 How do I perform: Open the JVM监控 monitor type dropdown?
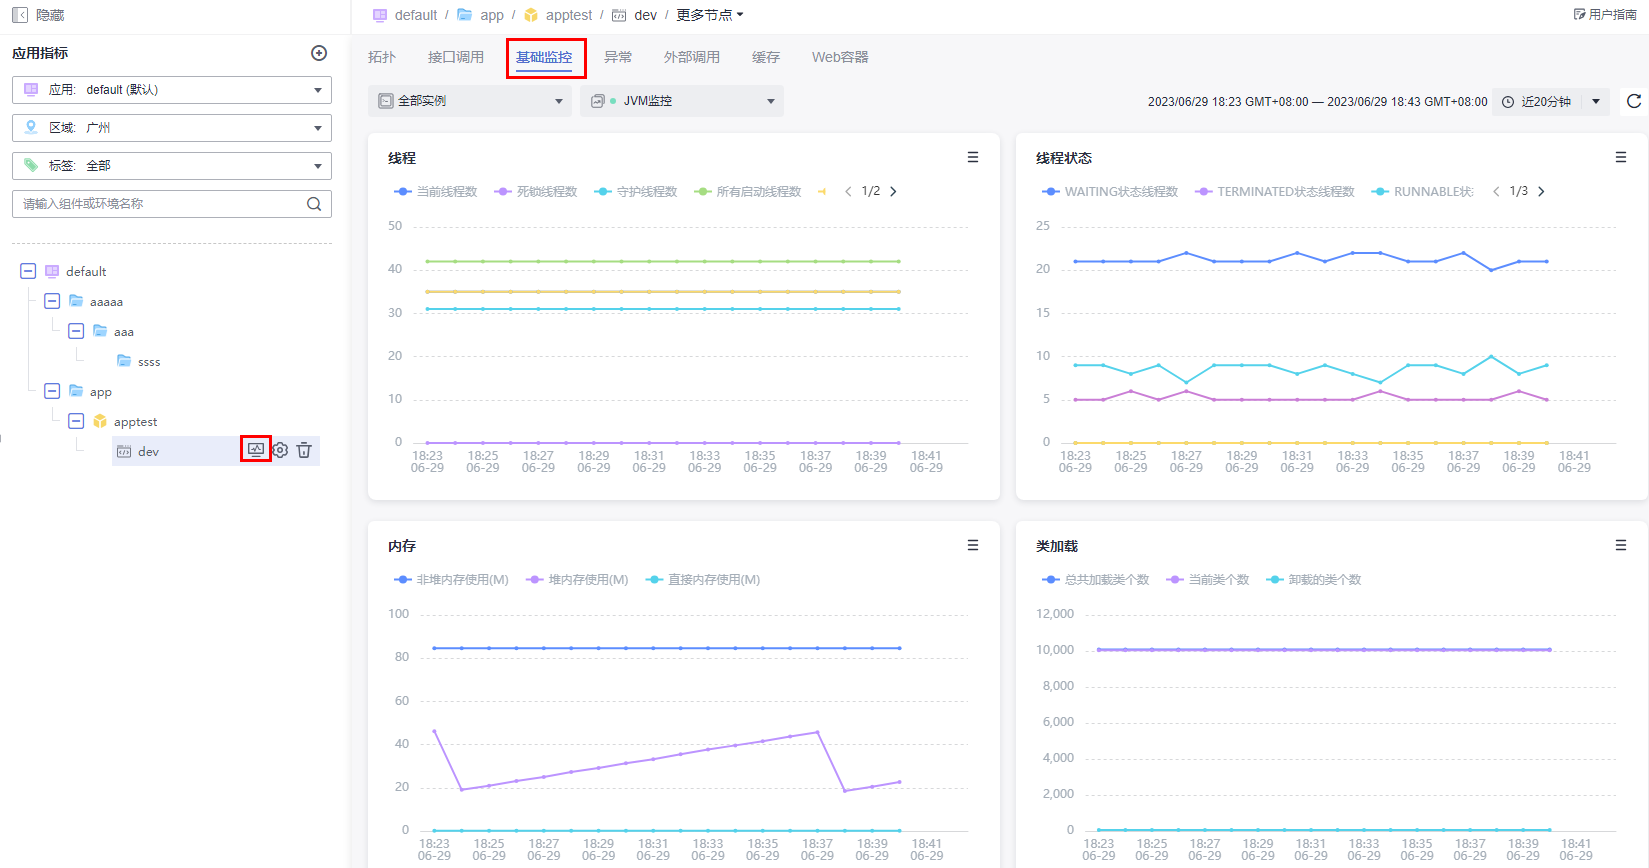pyautogui.click(x=682, y=101)
